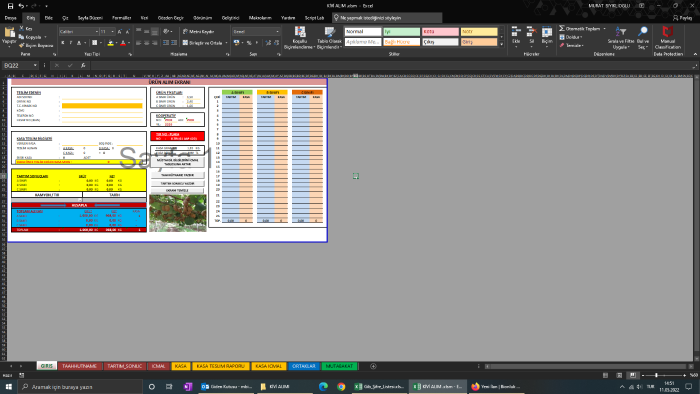Open the font size dropdown
700x394 pixels.
coord(112,32)
